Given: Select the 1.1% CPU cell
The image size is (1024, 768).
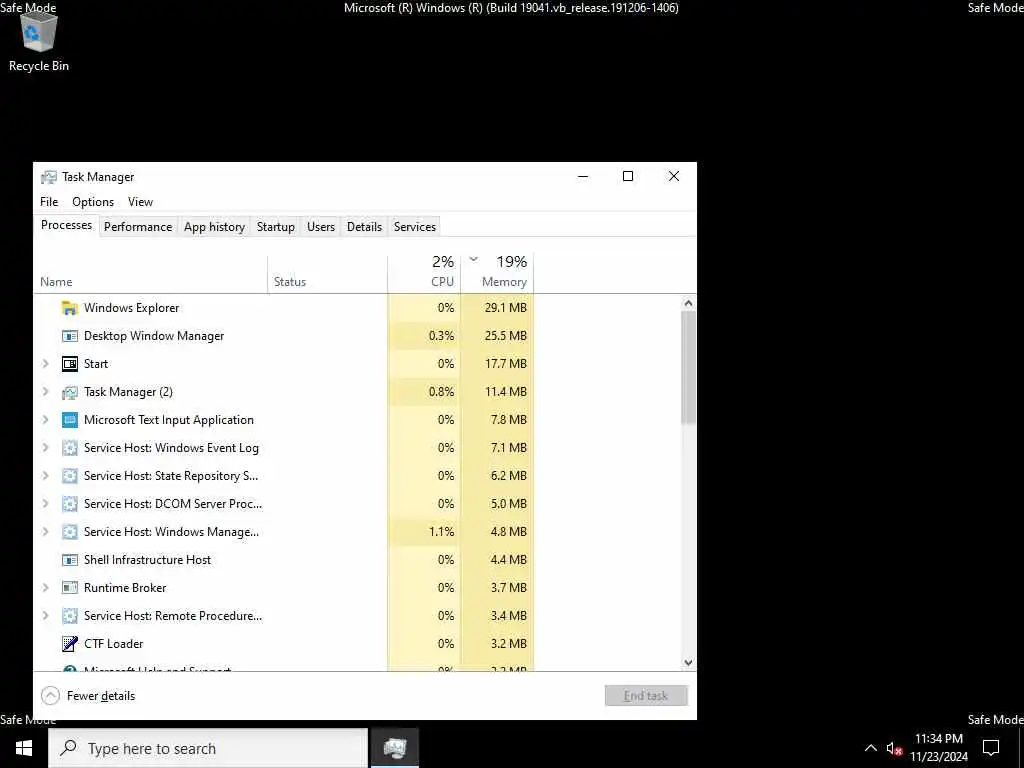Looking at the screenshot, I should coord(424,532).
